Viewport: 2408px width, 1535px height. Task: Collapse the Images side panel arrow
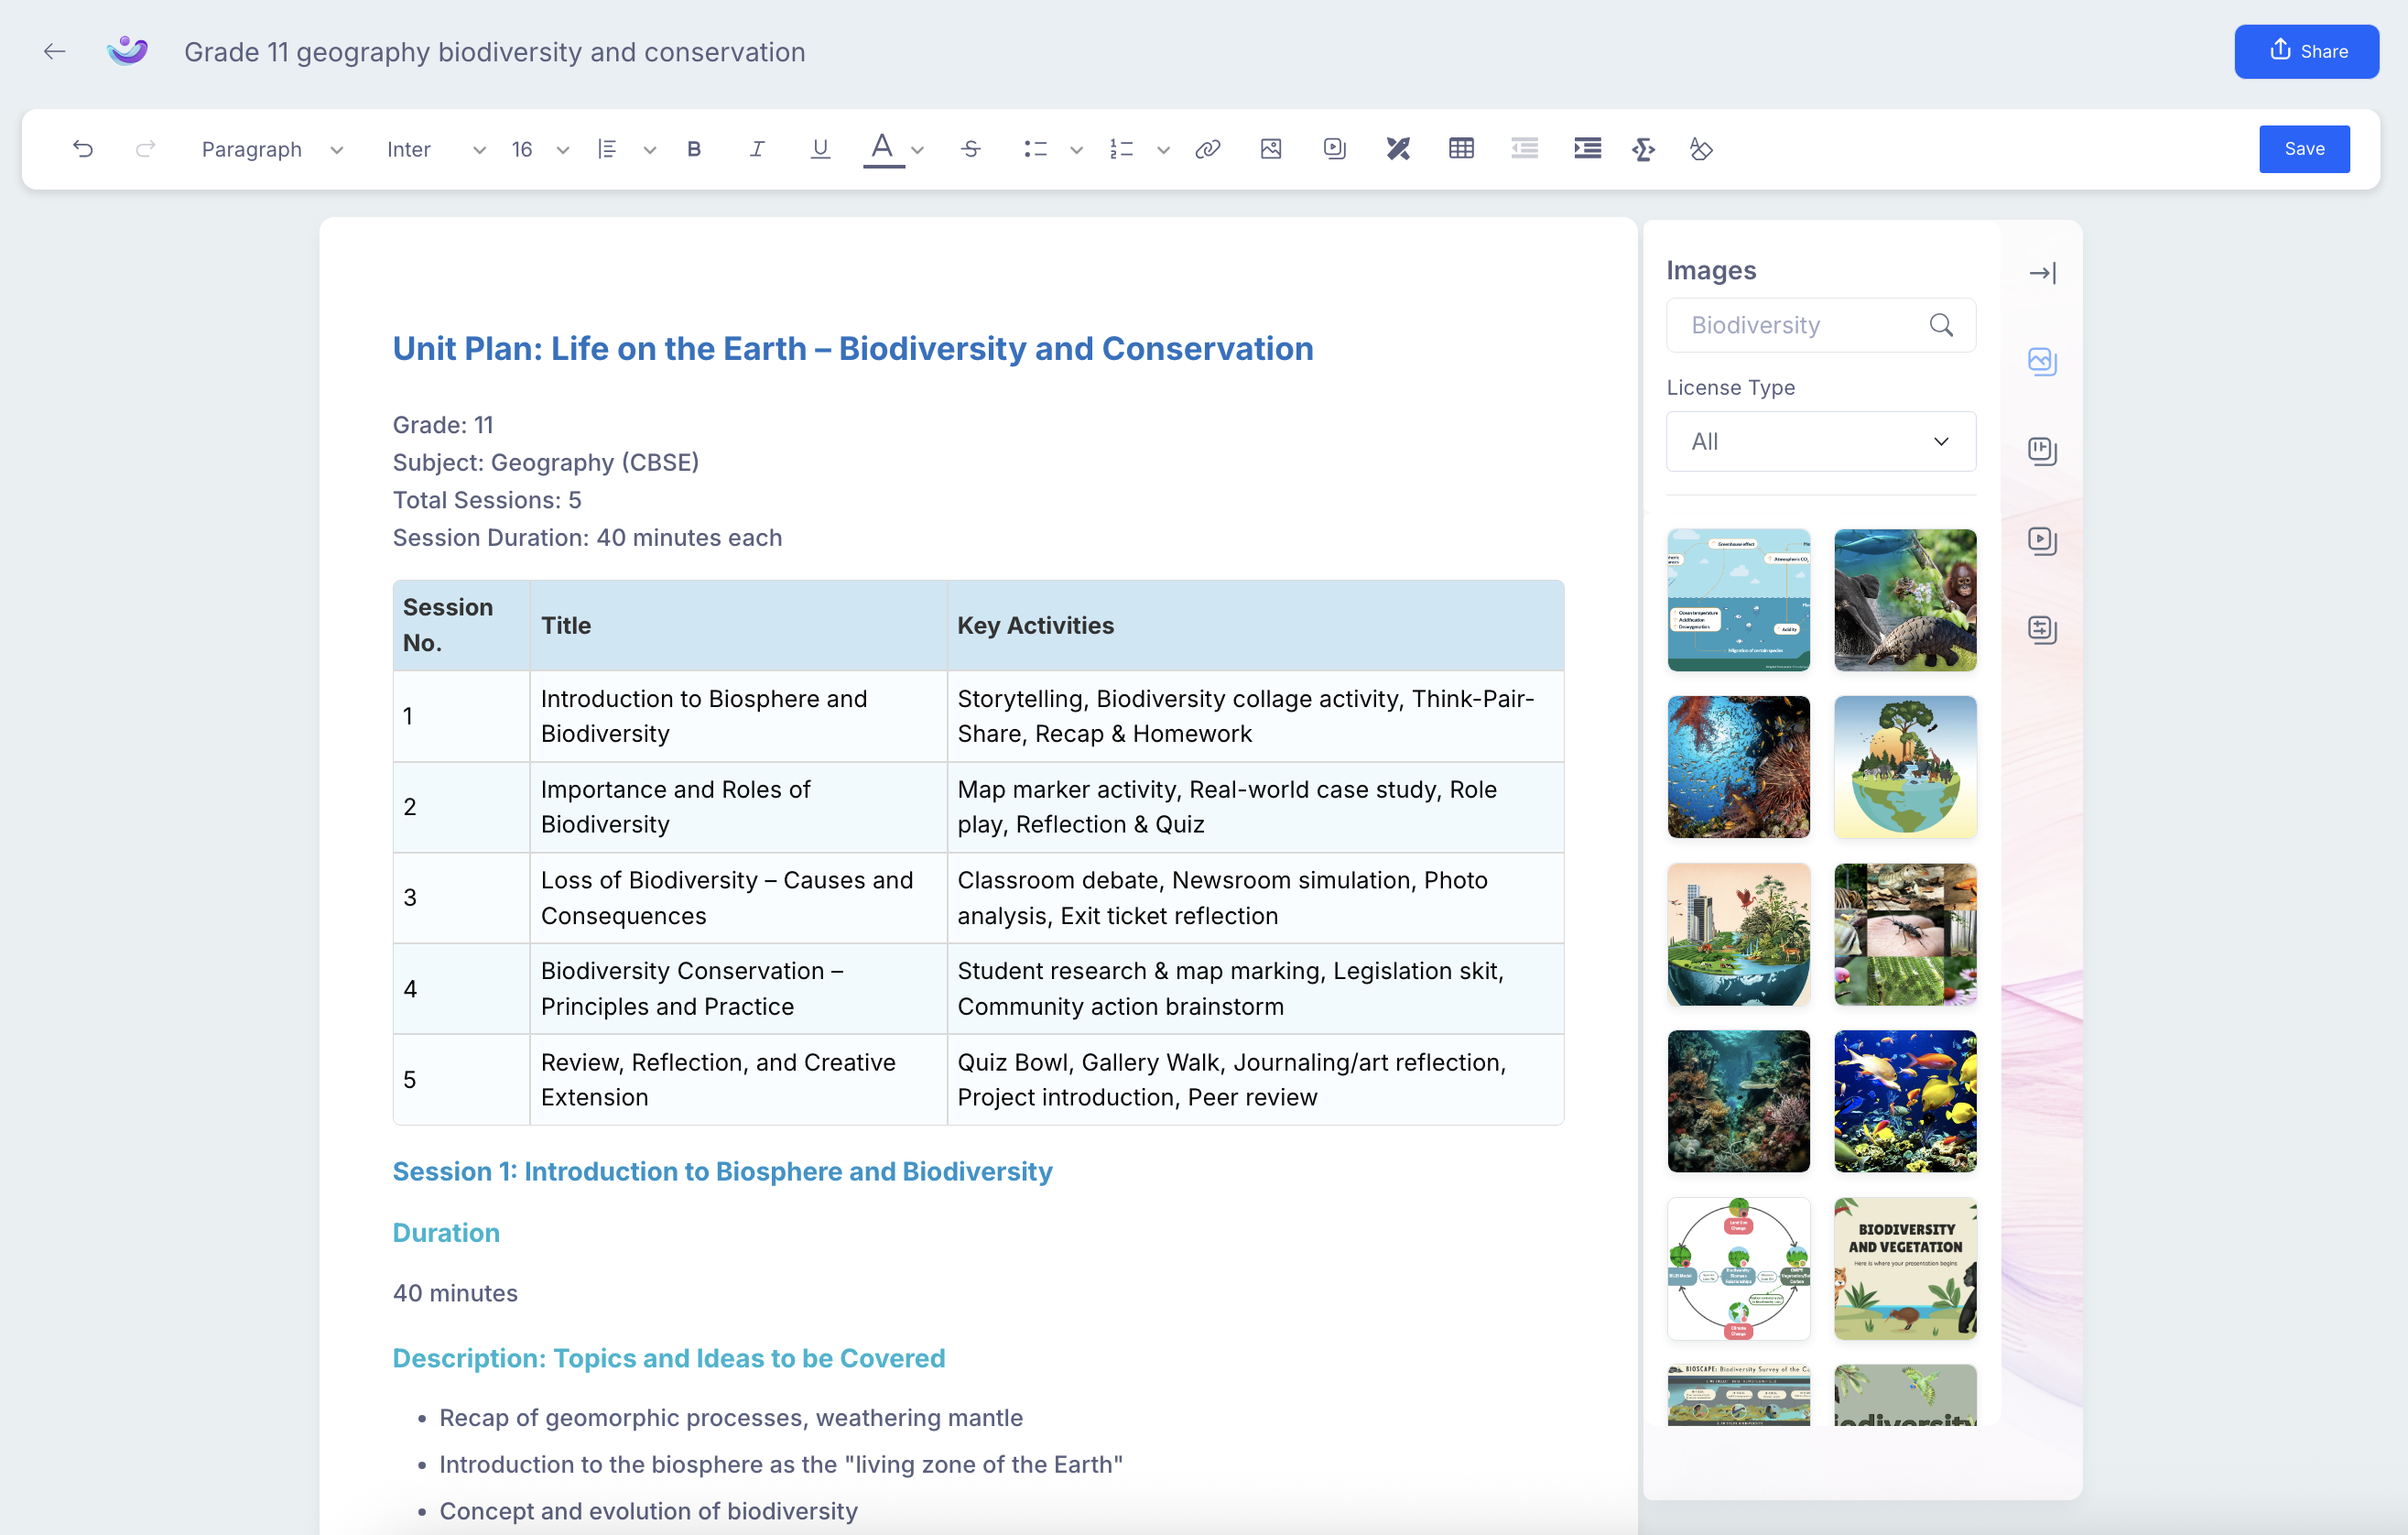pos(2042,273)
